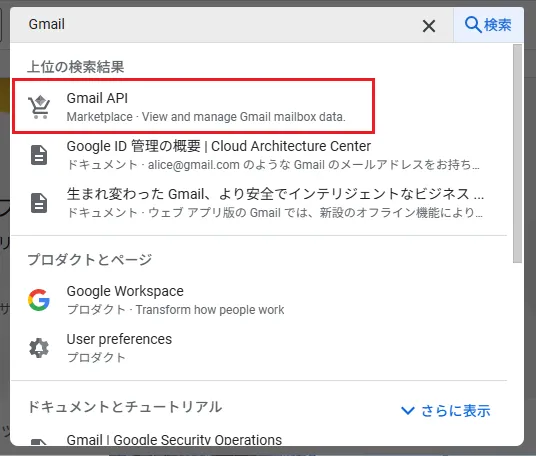Click the ドキュメントとチュートリアル section heading
The width and height of the screenshot is (536, 456).
tap(125, 407)
